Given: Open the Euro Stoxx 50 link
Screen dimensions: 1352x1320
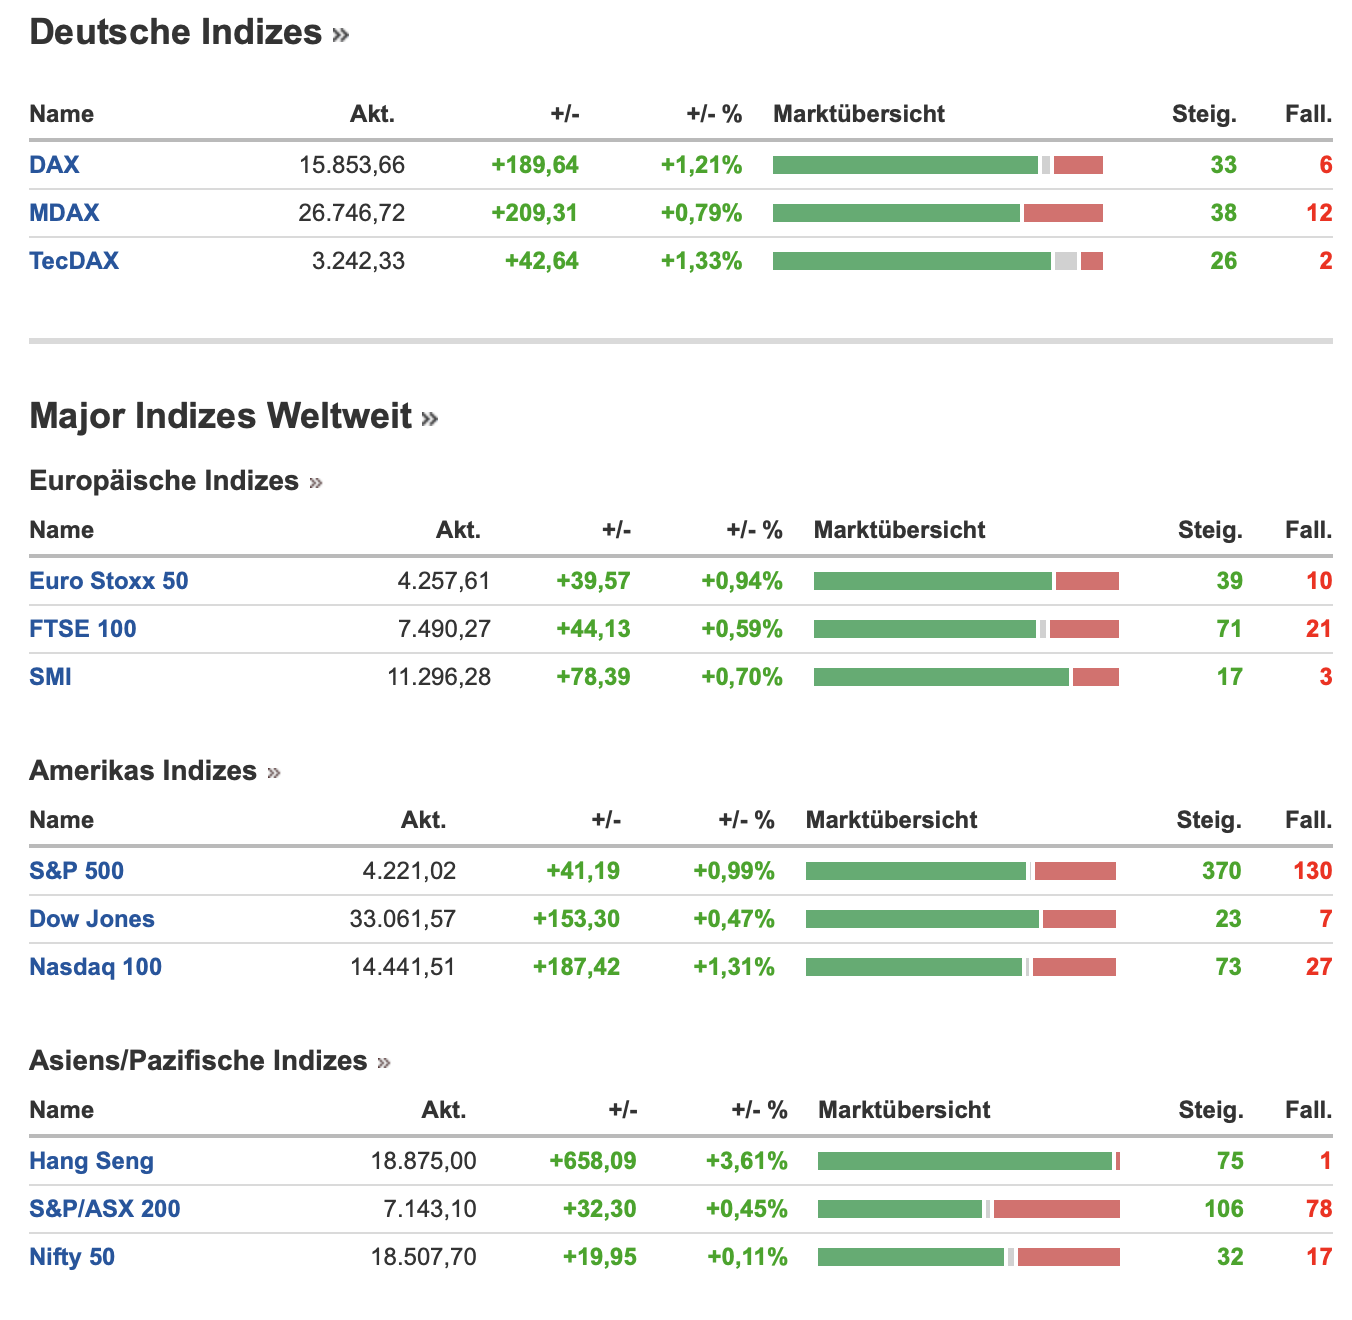Looking at the screenshot, I should 108,581.
